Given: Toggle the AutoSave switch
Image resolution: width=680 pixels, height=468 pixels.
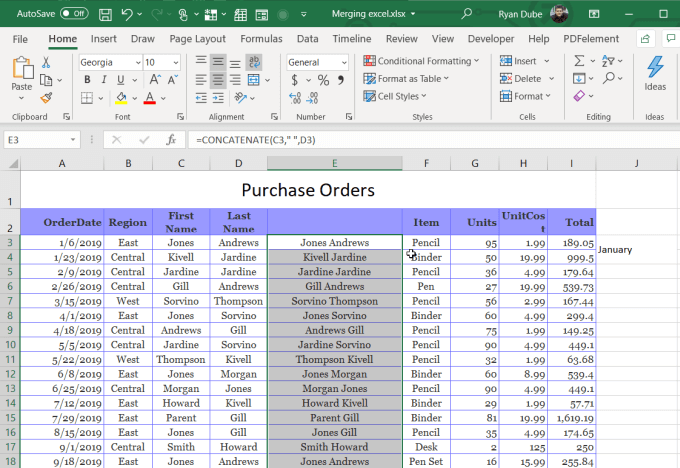Looking at the screenshot, I should click(74, 15).
